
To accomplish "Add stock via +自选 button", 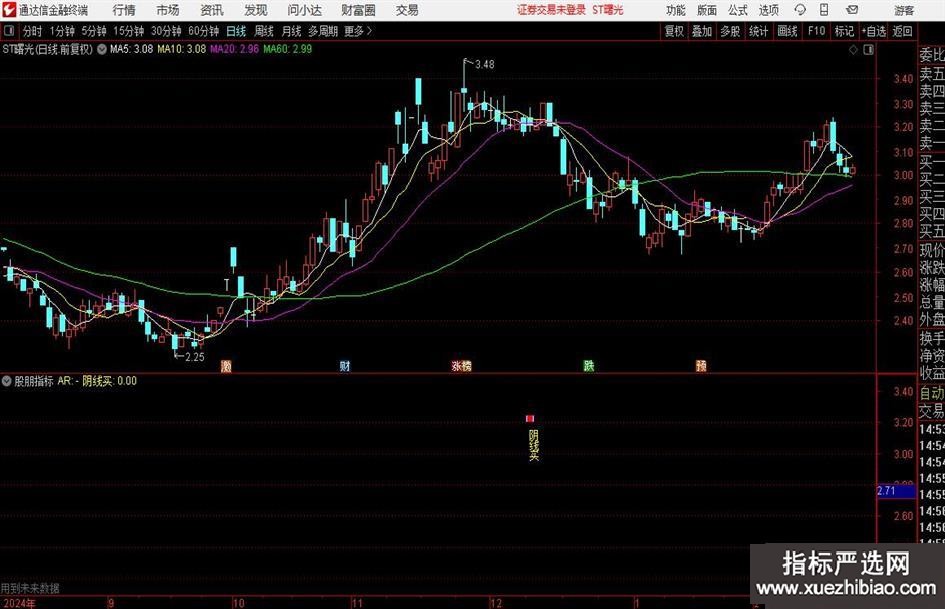I will click(874, 31).
